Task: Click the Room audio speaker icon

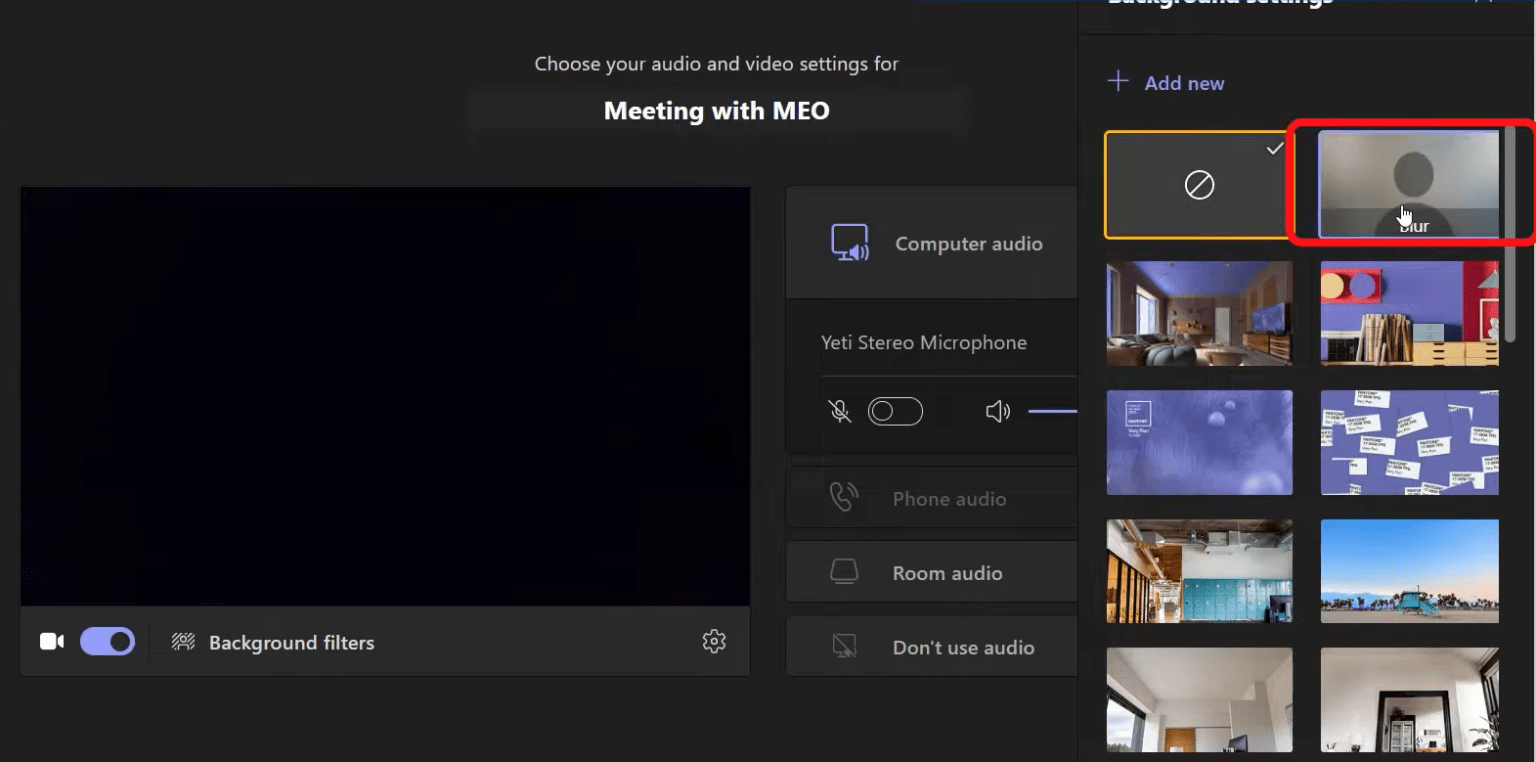Action: (x=844, y=571)
